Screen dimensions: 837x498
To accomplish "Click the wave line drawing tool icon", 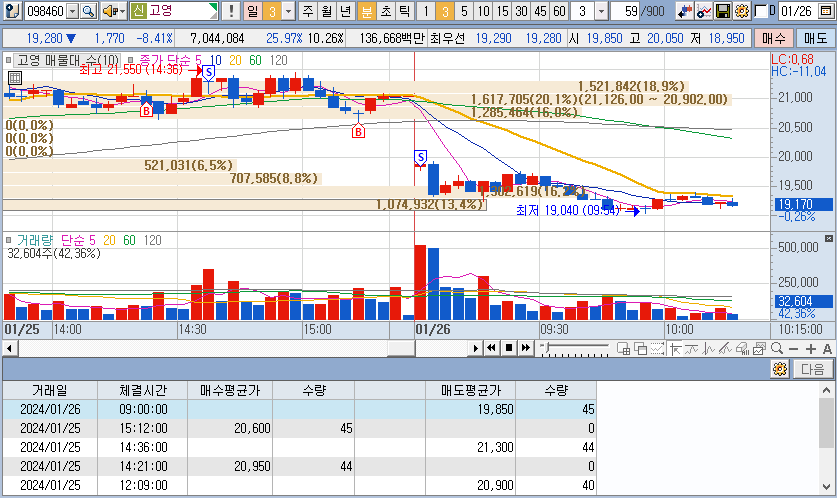I will (691, 349).
